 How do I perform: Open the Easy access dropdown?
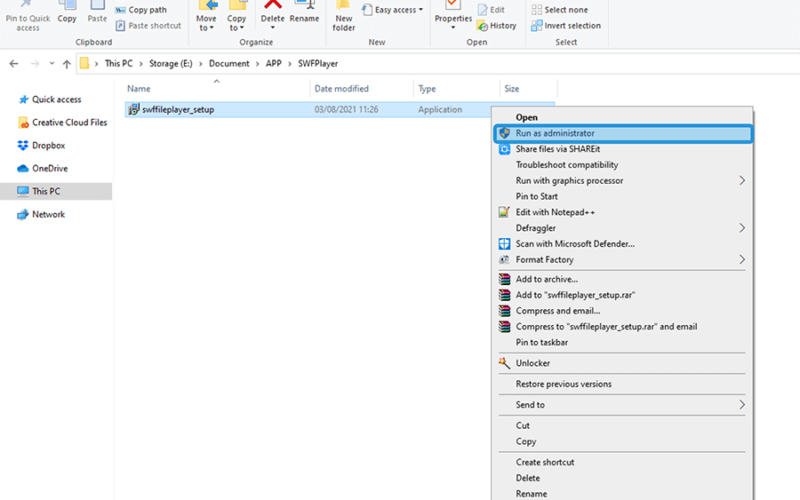pyautogui.click(x=393, y=10)
